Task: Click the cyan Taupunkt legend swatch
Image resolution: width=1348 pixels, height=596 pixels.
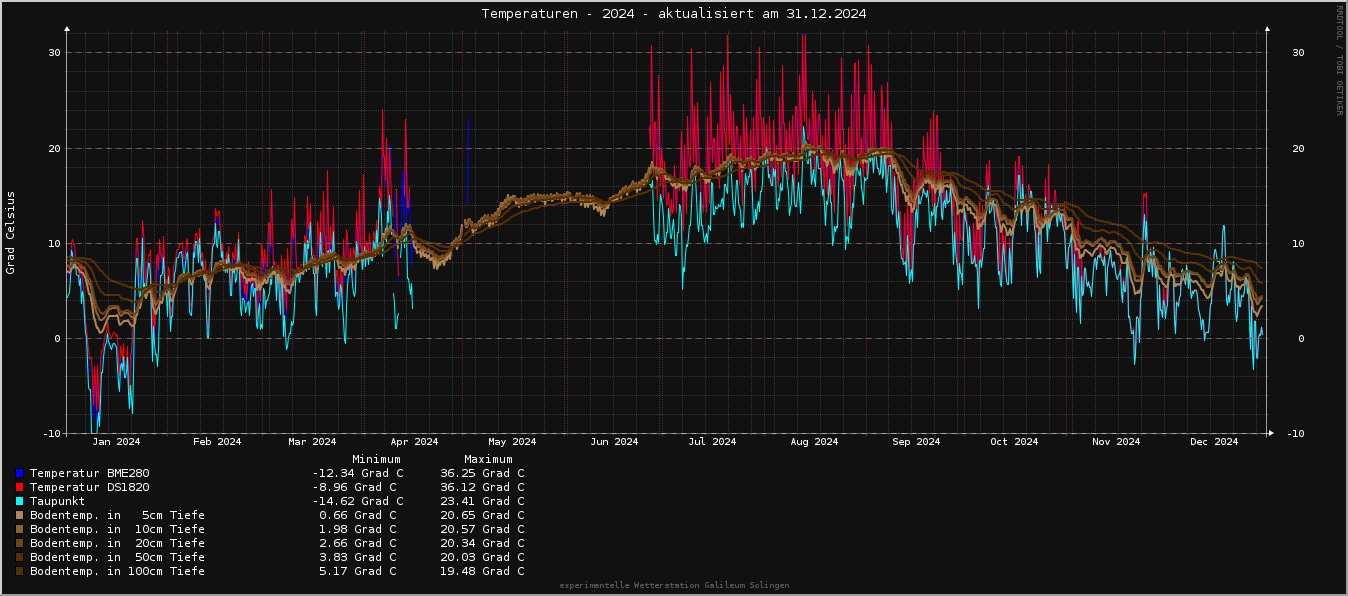Action: (19, 501)
